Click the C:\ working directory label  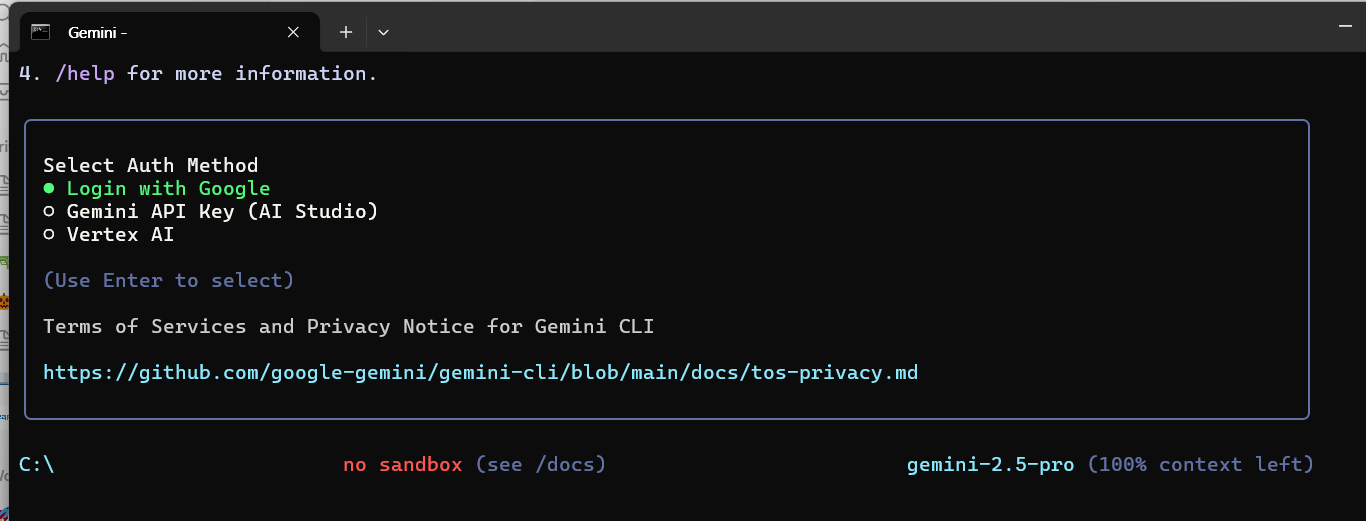[37, 464]
